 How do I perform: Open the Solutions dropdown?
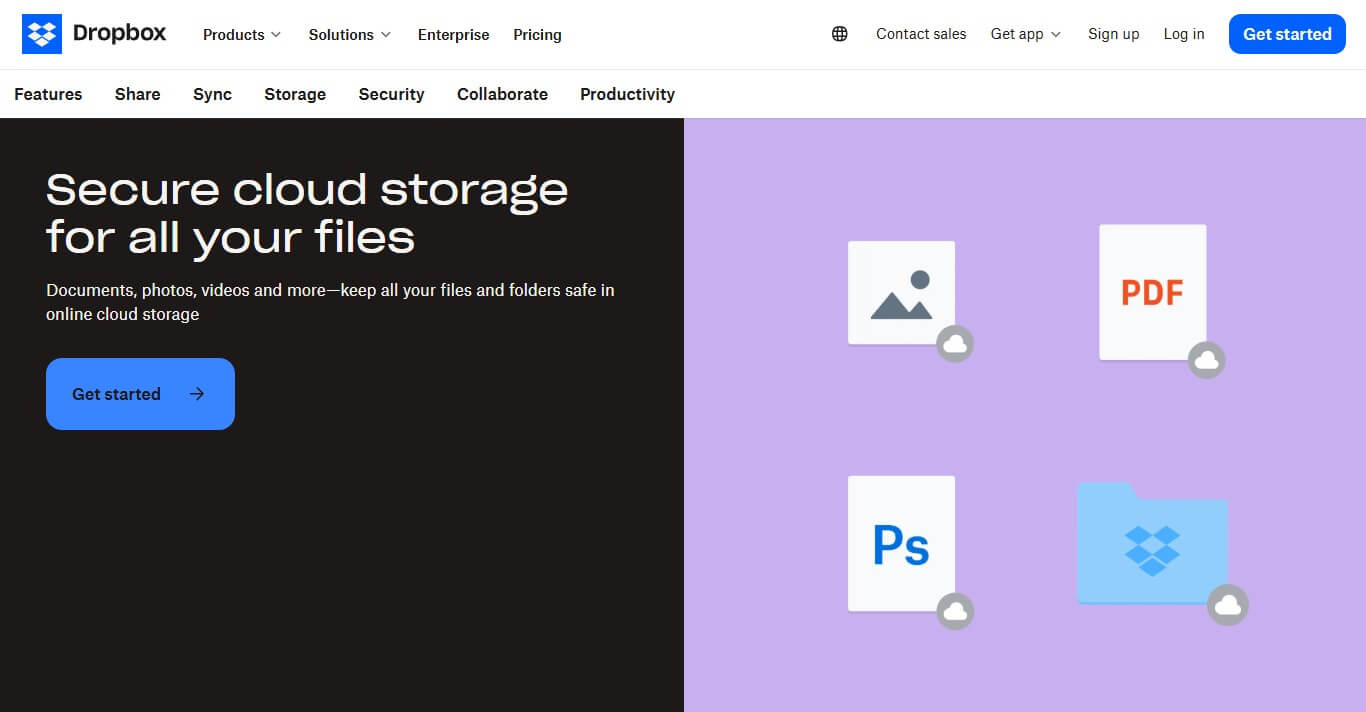tap(348, 34)
